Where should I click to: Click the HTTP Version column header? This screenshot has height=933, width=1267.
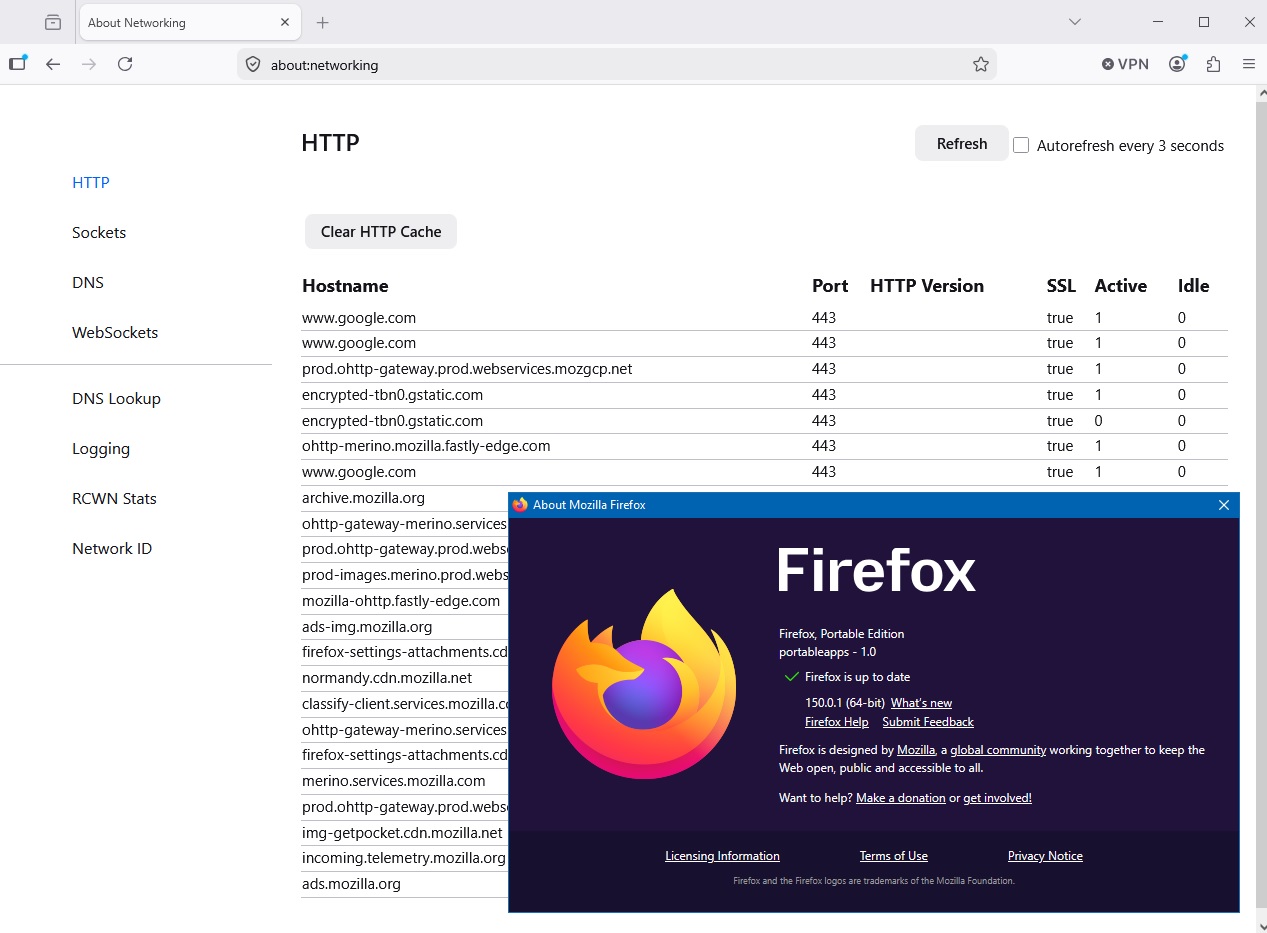[927, 286]
